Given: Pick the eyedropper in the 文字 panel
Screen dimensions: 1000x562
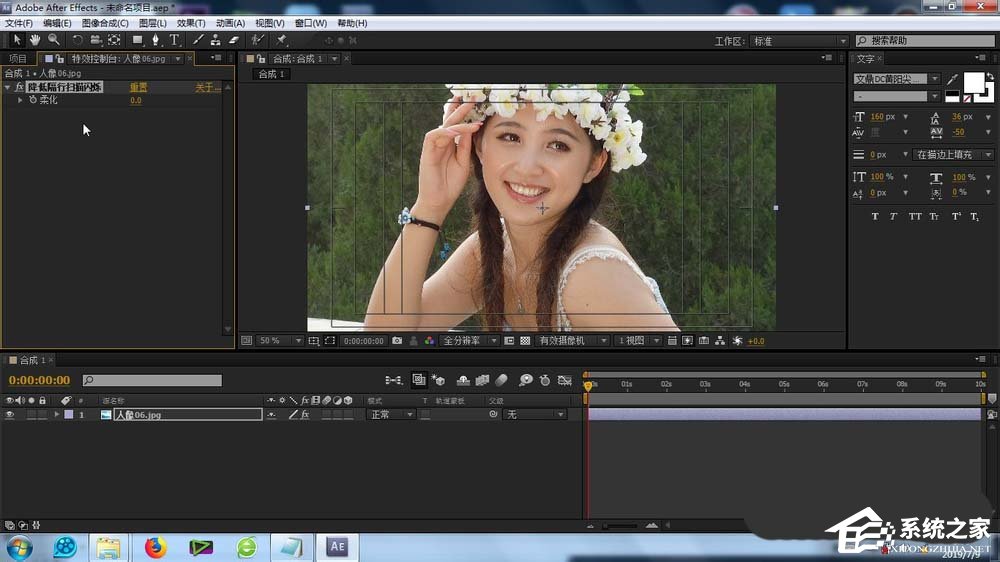Looking at the screenshot, I should point(952,79).
